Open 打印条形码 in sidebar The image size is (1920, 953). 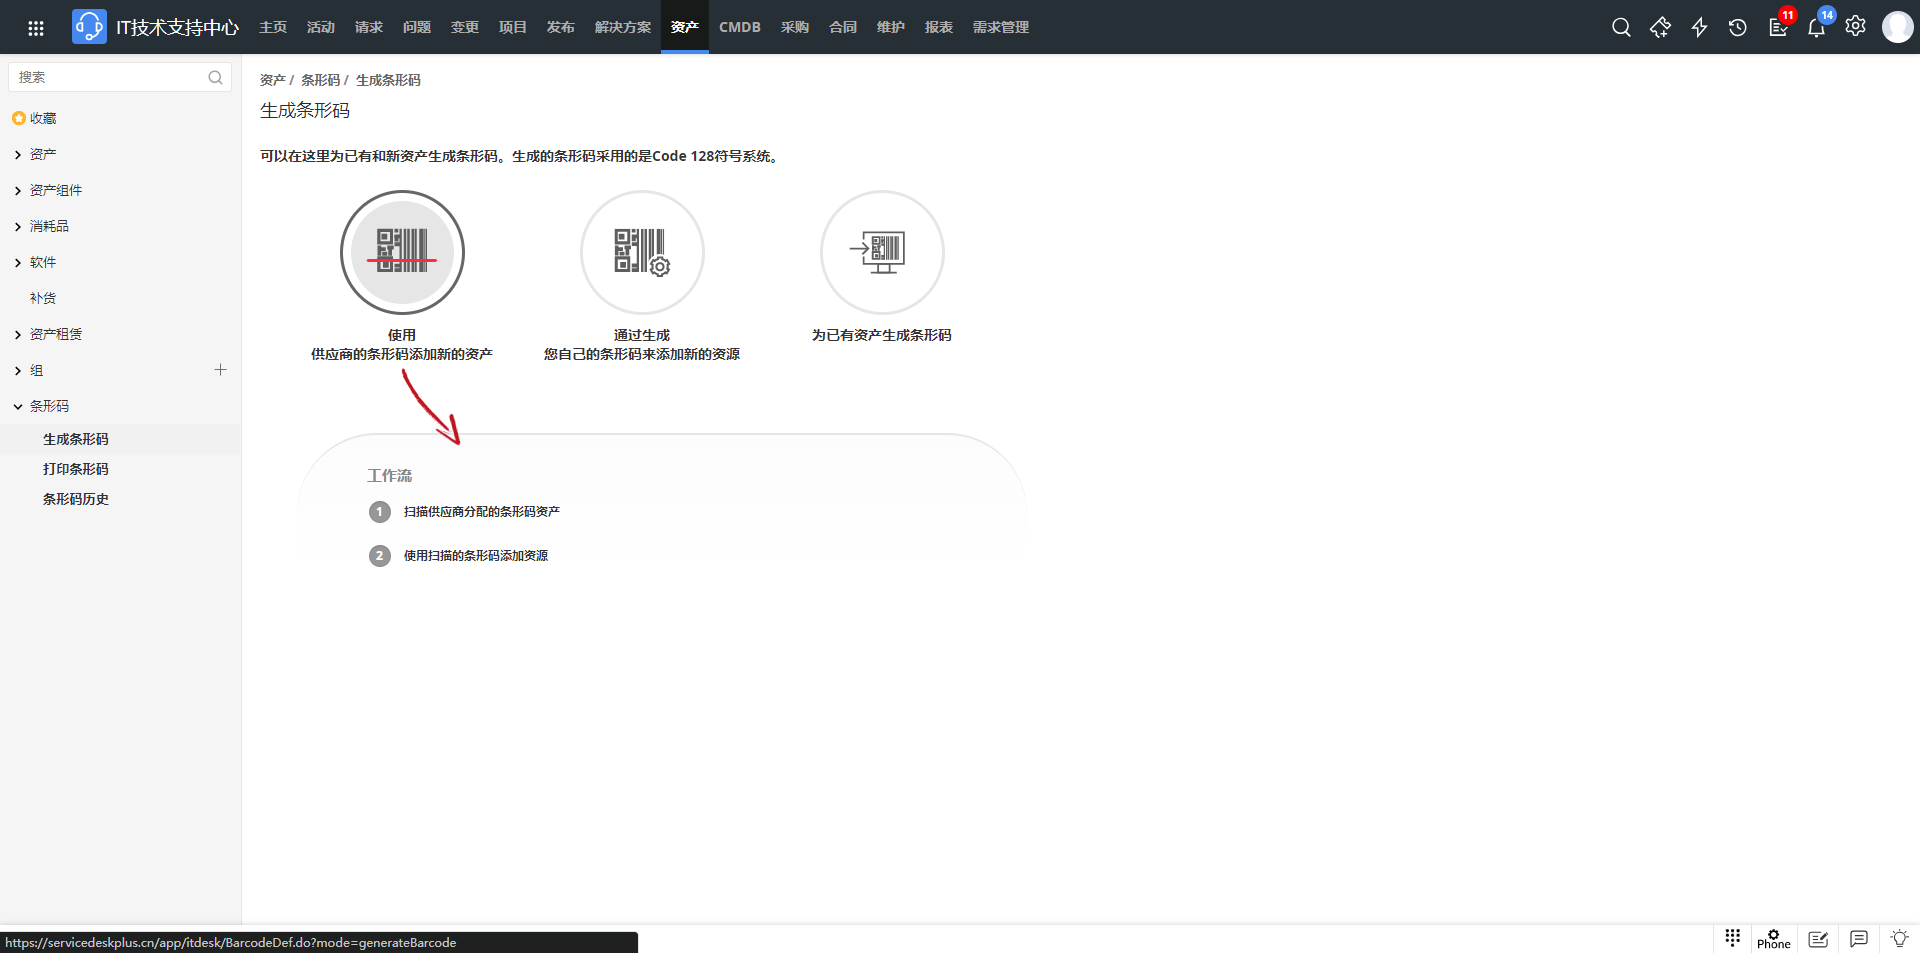pyautogui.click(x=76, y=469)
